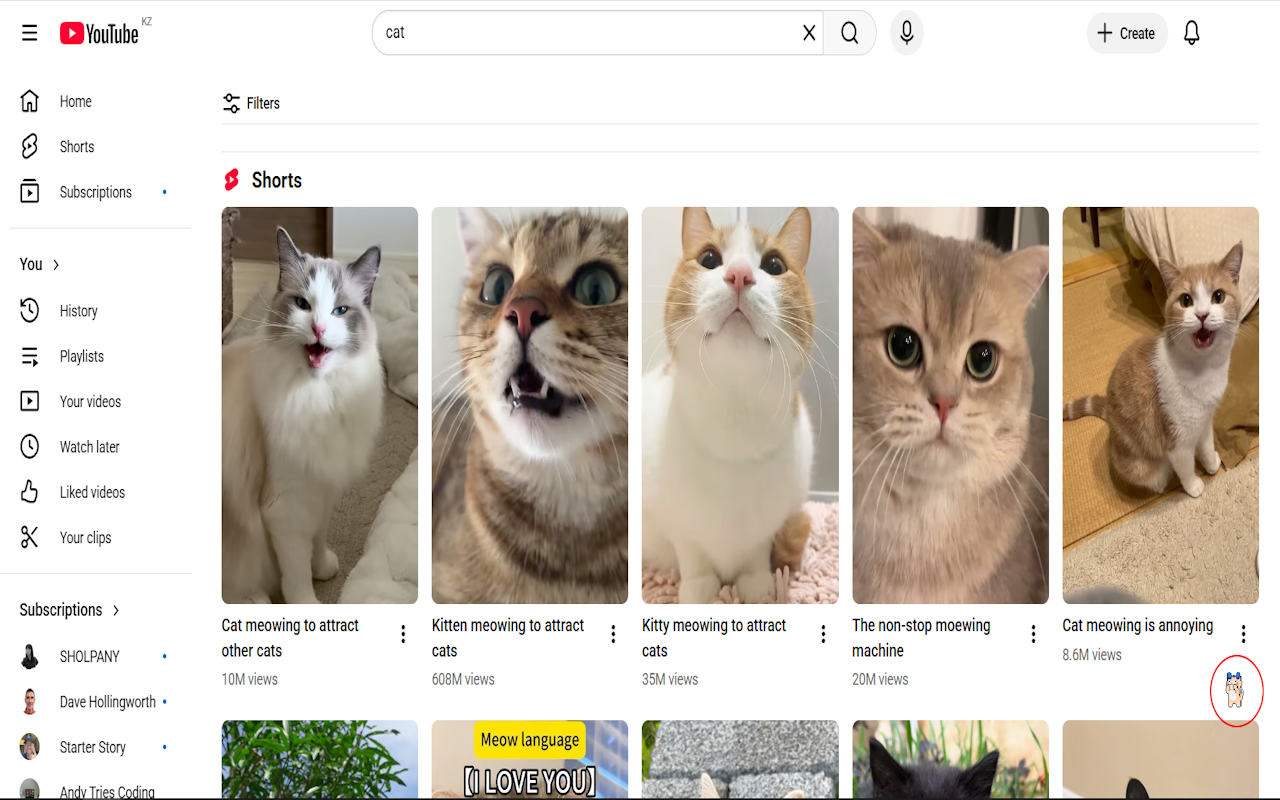1280x800 pixels.
Task: Expand the Subscriptions section header
Action: (x=70, y=610)
